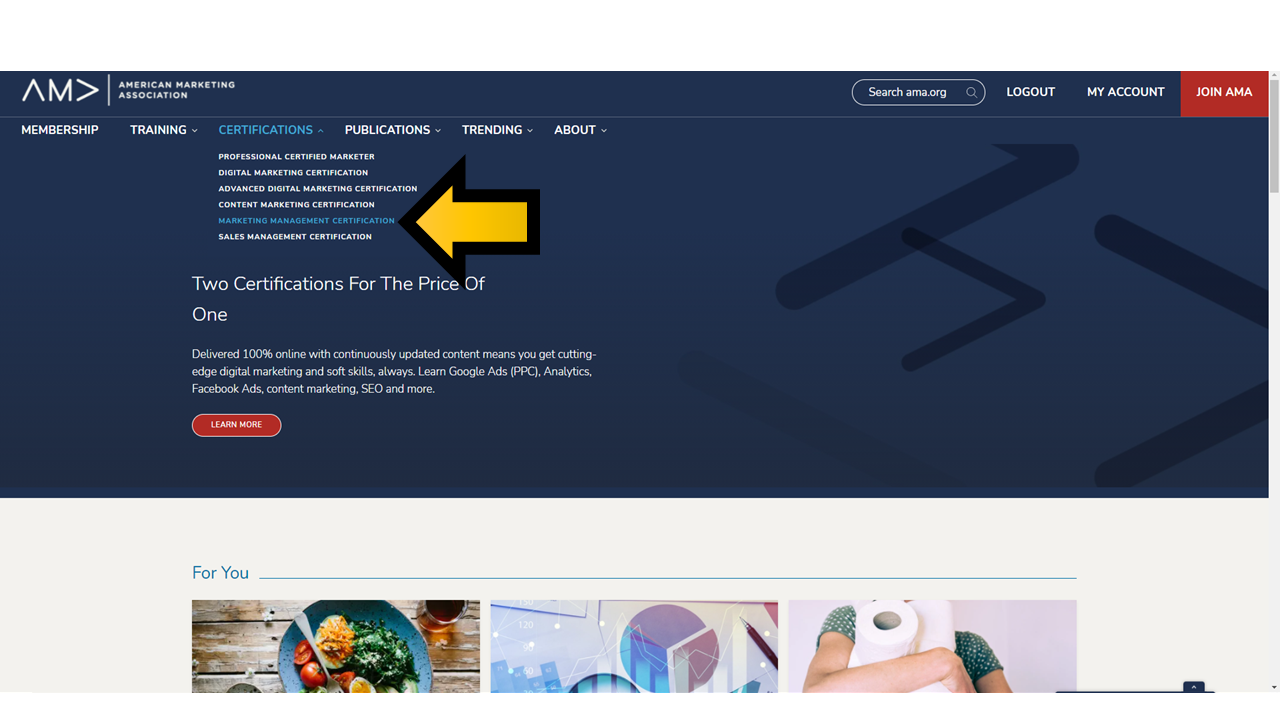The image size is (1280, 720).
Task: Expand the TRENDING dropdown menu
Action: pos(497,130)
